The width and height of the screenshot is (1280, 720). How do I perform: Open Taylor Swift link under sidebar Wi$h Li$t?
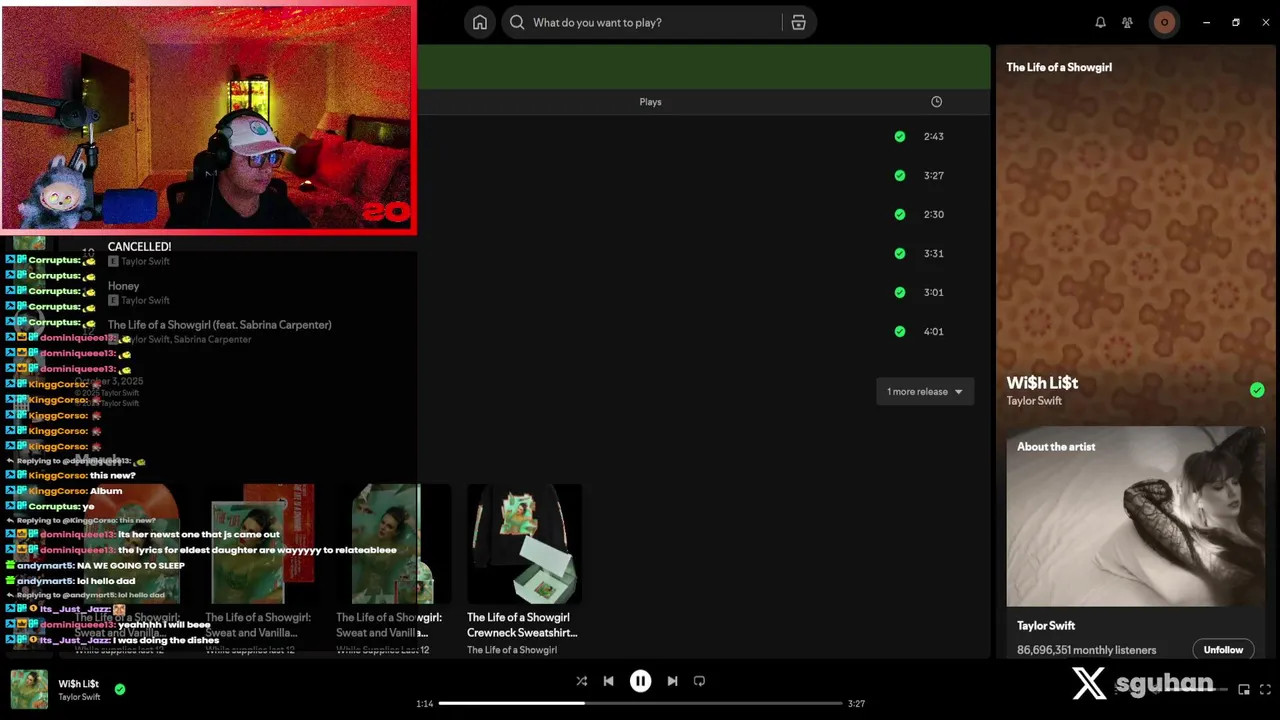1034,401
